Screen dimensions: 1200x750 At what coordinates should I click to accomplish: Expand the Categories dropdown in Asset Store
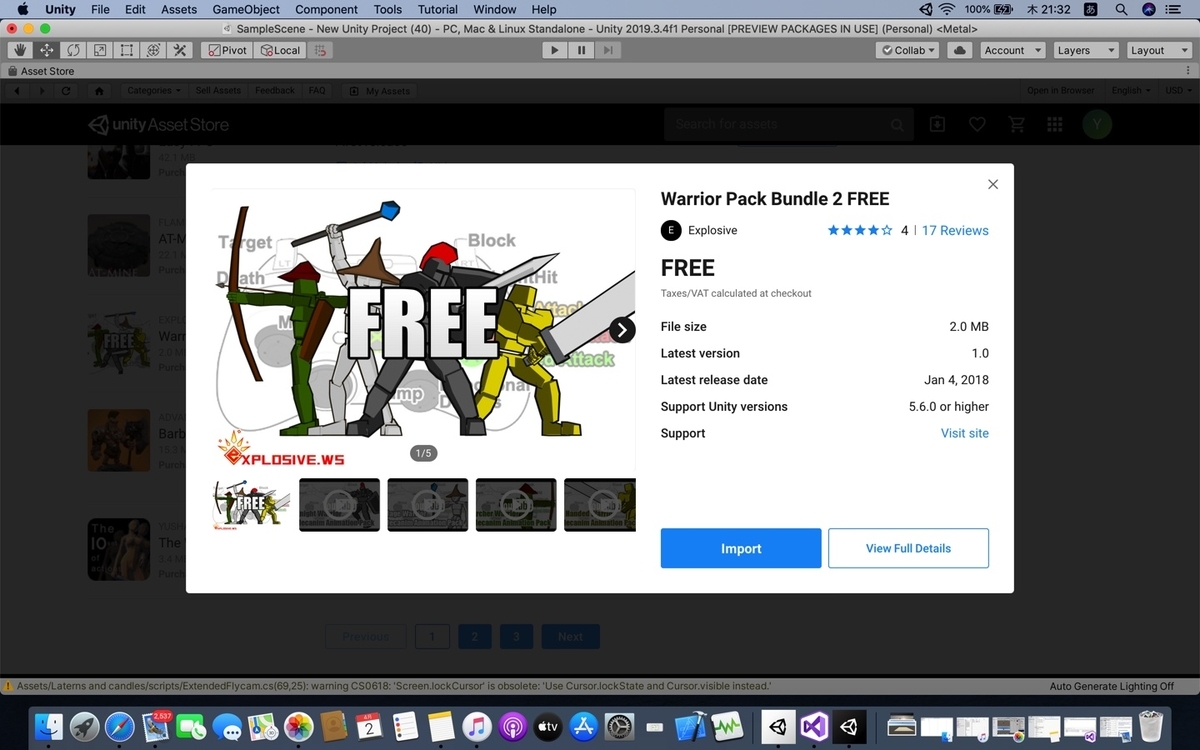(154, 90)
